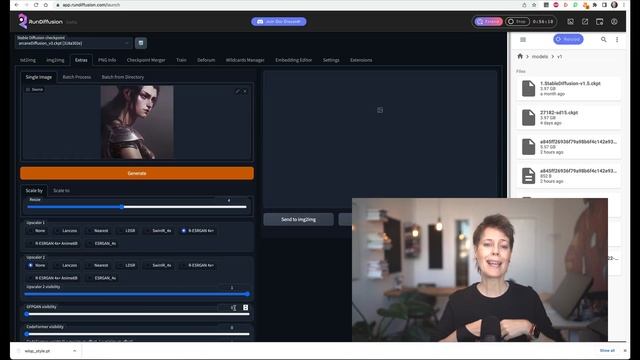The image size is (640, 360).
Task: Click Show all downloads link
Action: pyautogui.click(x=607, y=351)
